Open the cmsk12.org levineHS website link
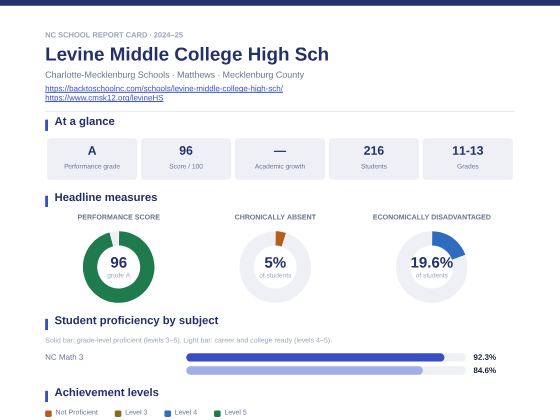The height and width of the screenshot is (420, 560). point(104,98)
